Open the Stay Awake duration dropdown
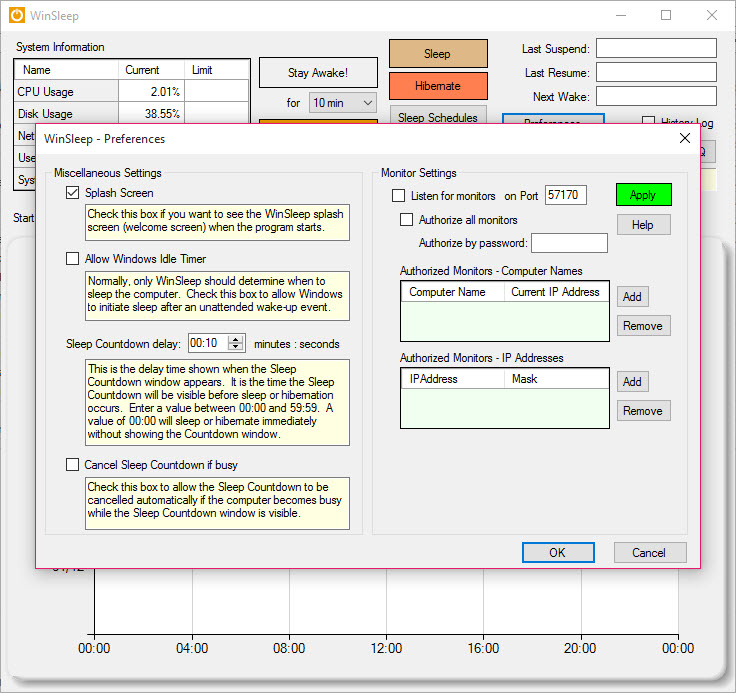This screenshot has width=736, height=693. pyautogui.click(x=342, y=103)
